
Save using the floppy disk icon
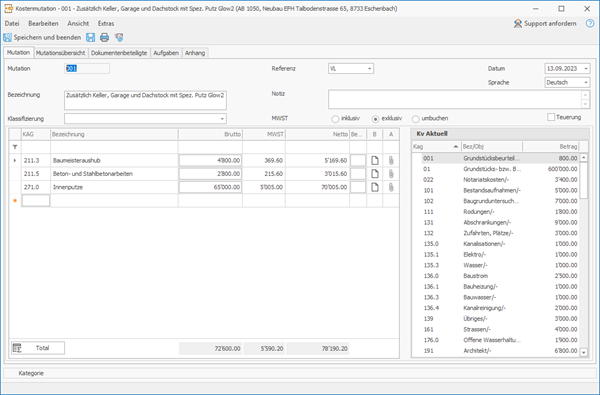[91, 38]
